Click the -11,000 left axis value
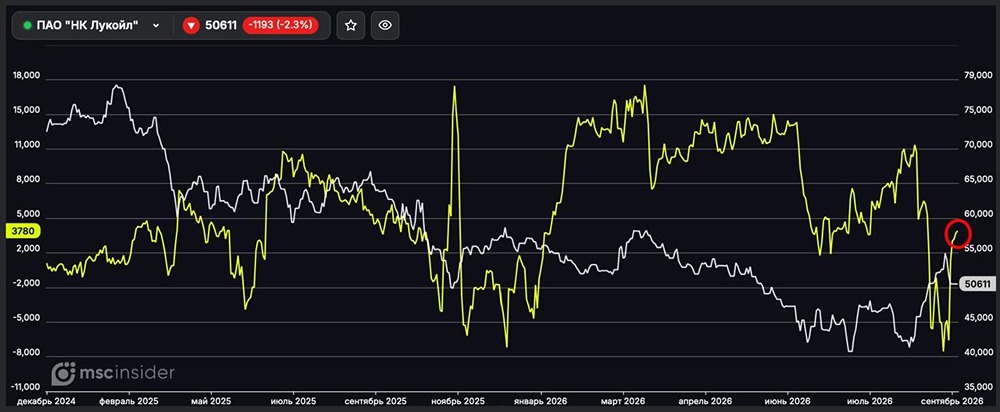The width and height of the screenshot is (1000, 412). pos(25,387)
